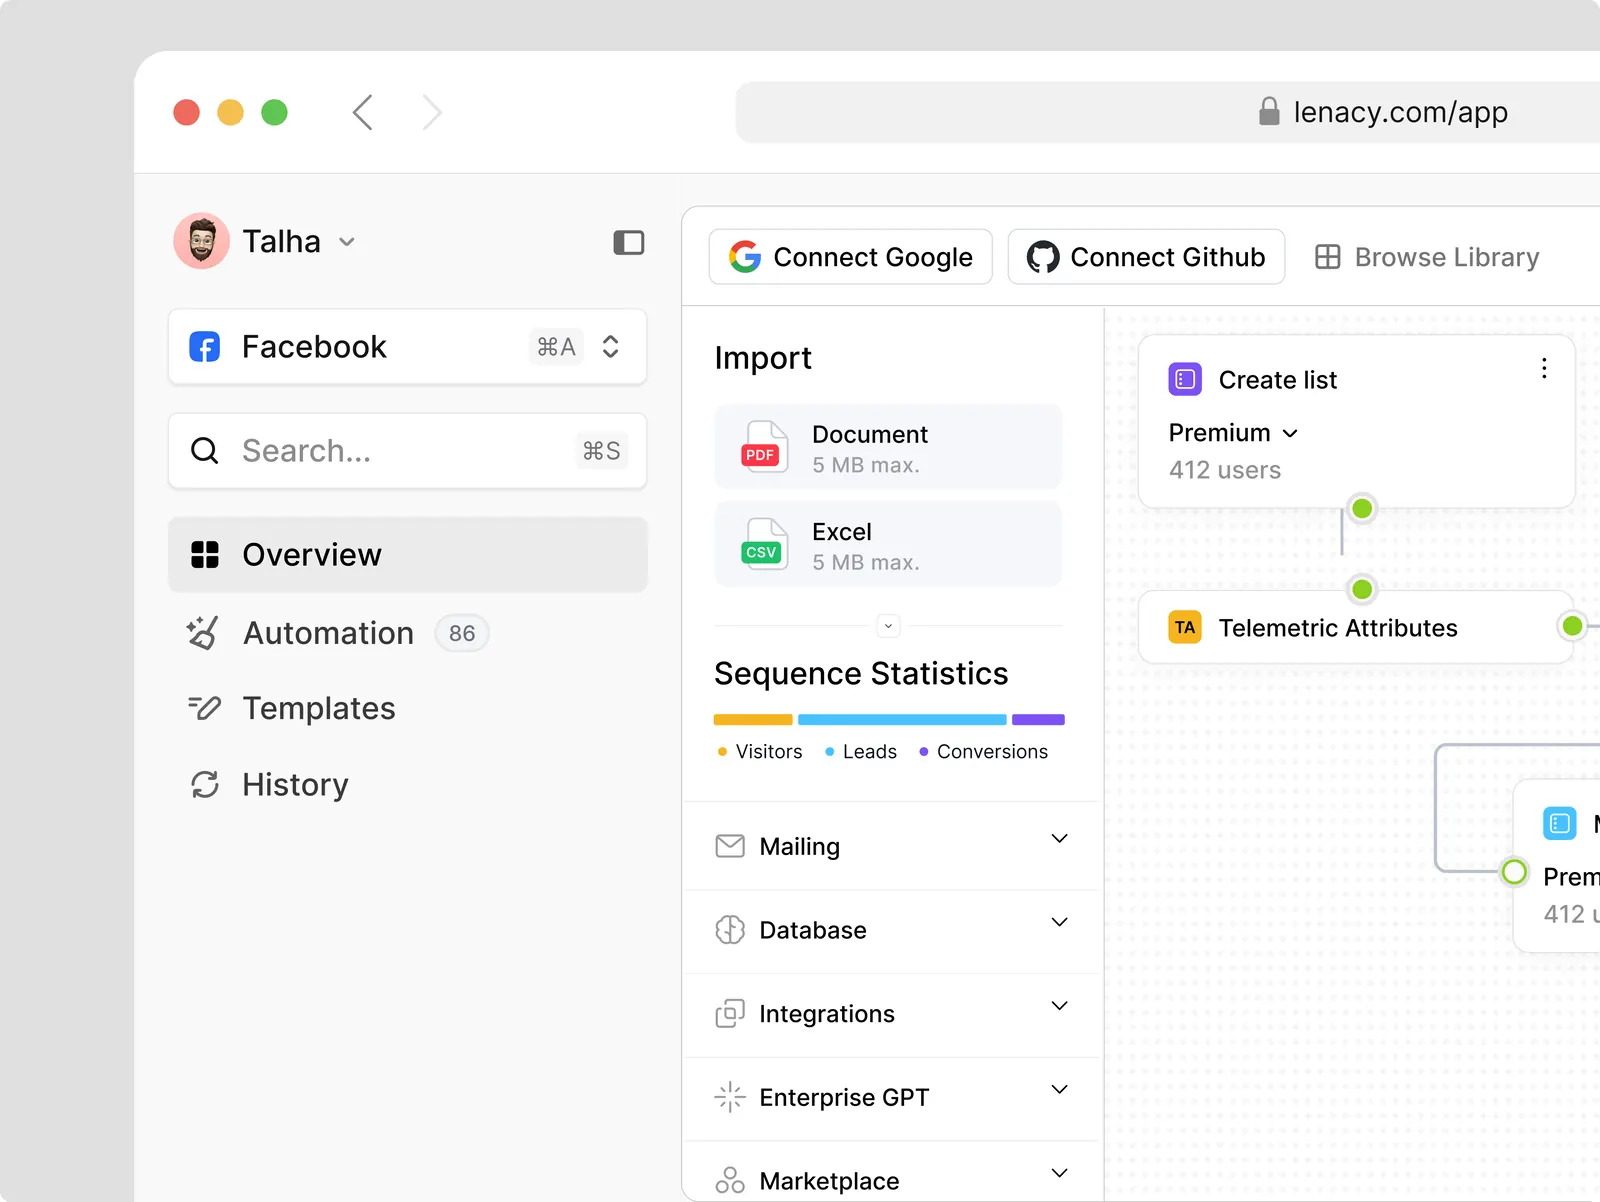
Task: Expand the small chevron below Import
Action: point(888,626)
